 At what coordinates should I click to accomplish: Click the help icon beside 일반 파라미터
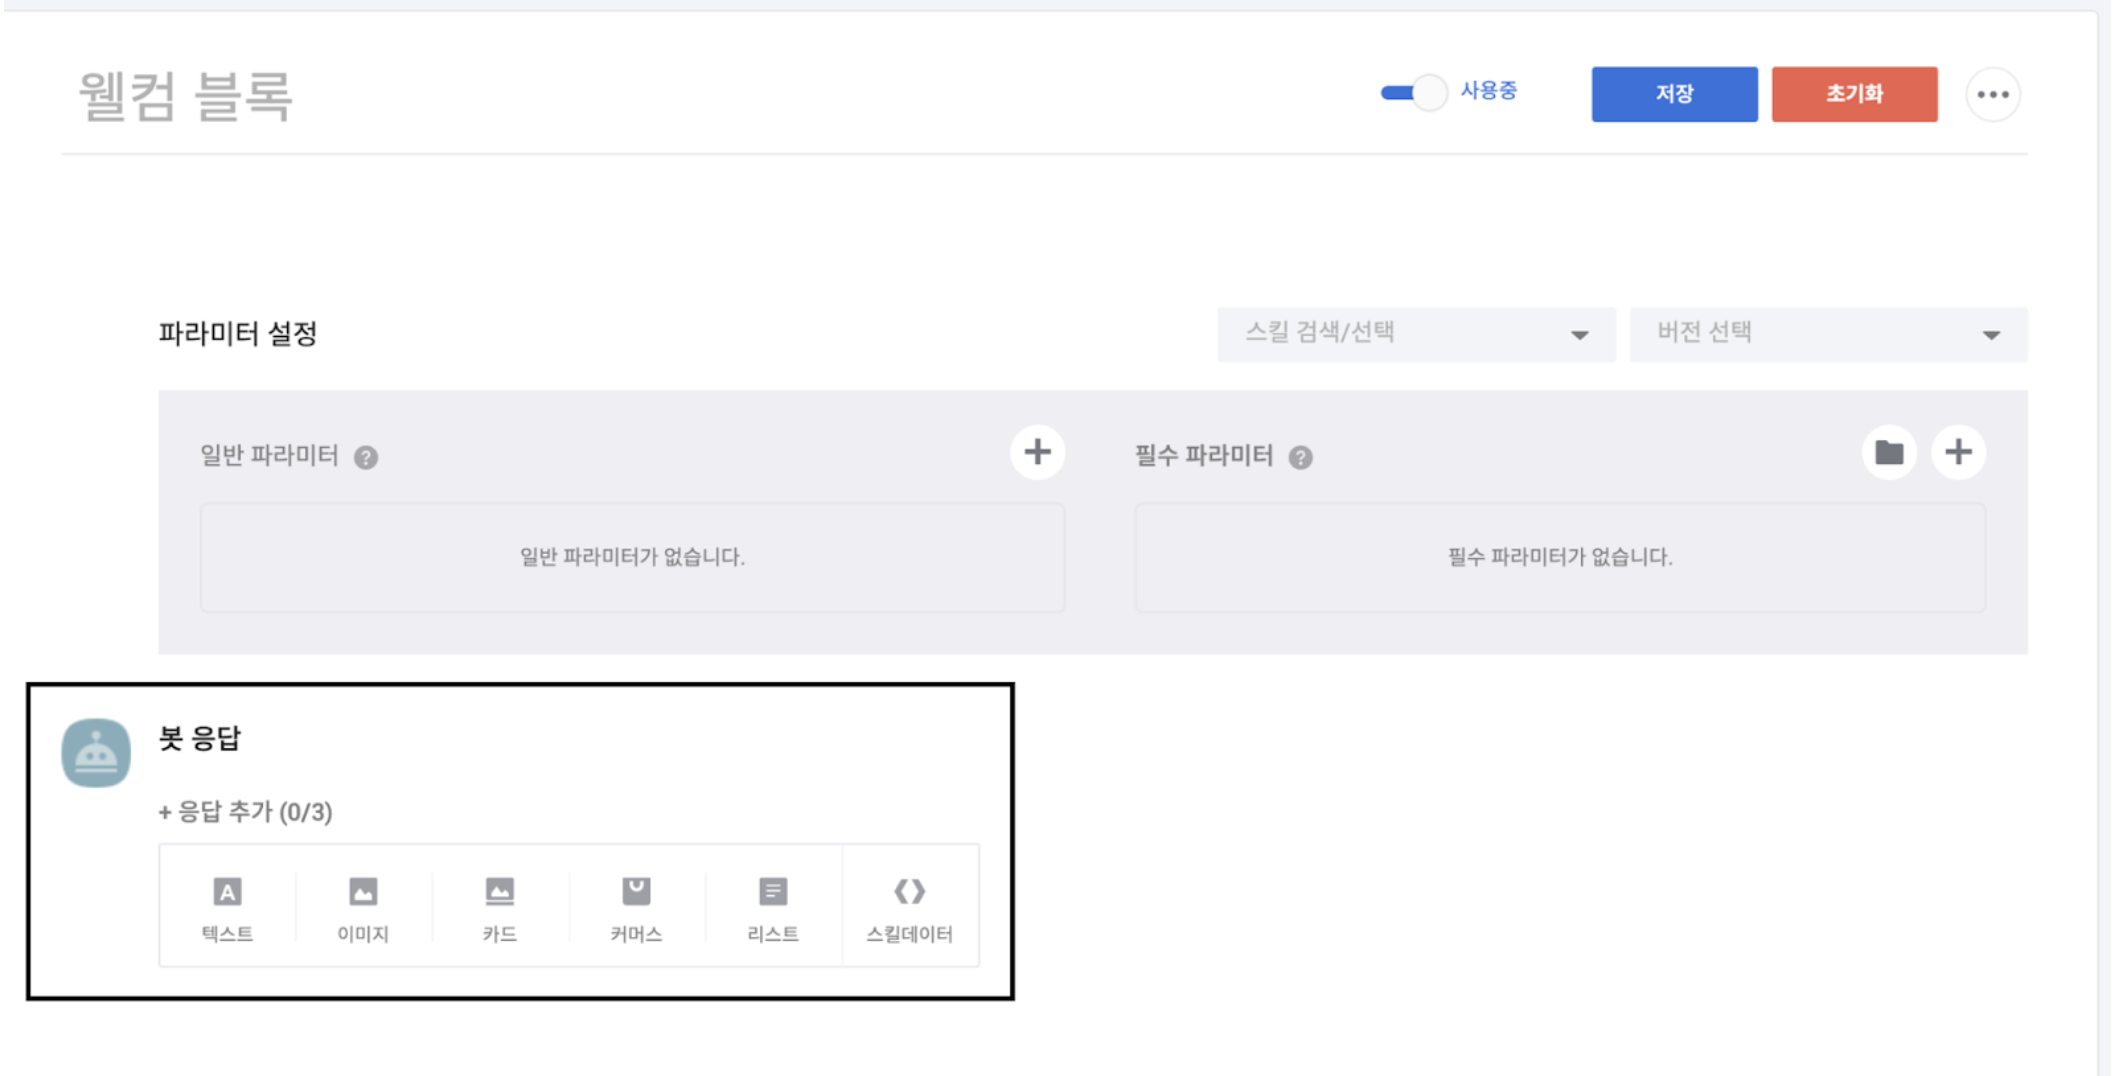[366, 458]
